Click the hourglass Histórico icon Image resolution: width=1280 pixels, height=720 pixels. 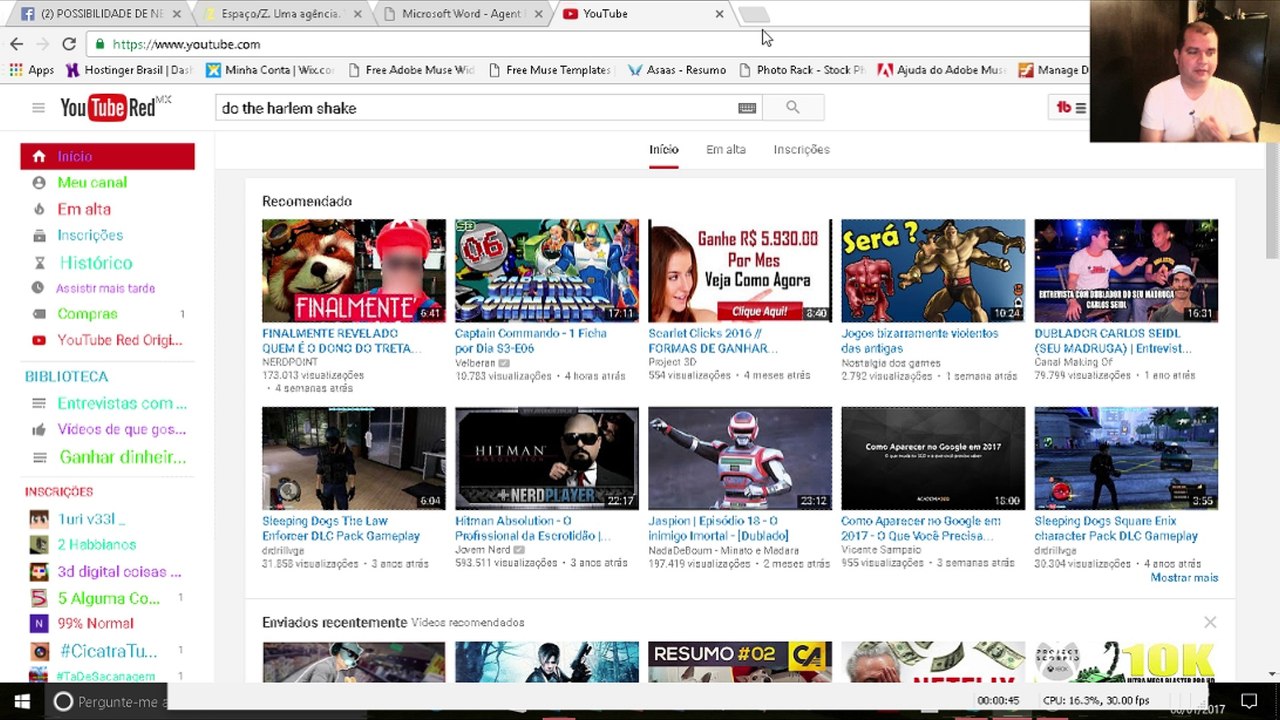[x=39, y=263]
